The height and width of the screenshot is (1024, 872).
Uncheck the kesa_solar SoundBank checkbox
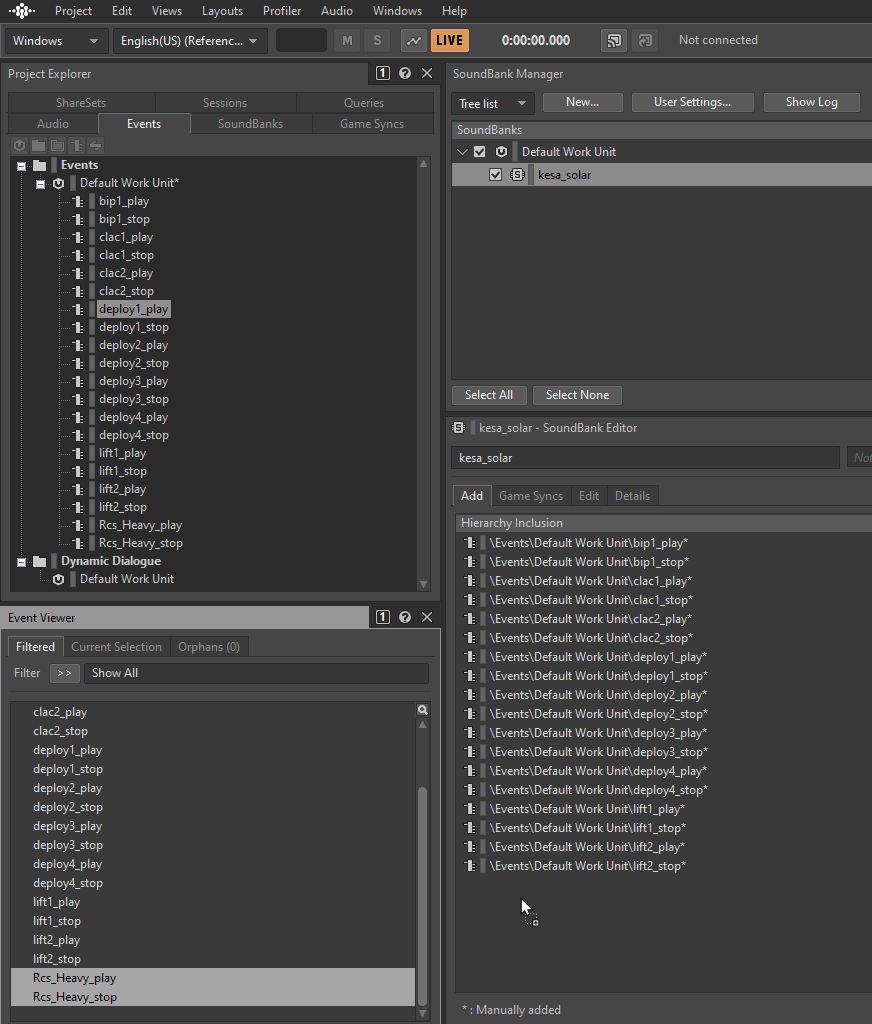pyautogui.click(x=495, y=175)
